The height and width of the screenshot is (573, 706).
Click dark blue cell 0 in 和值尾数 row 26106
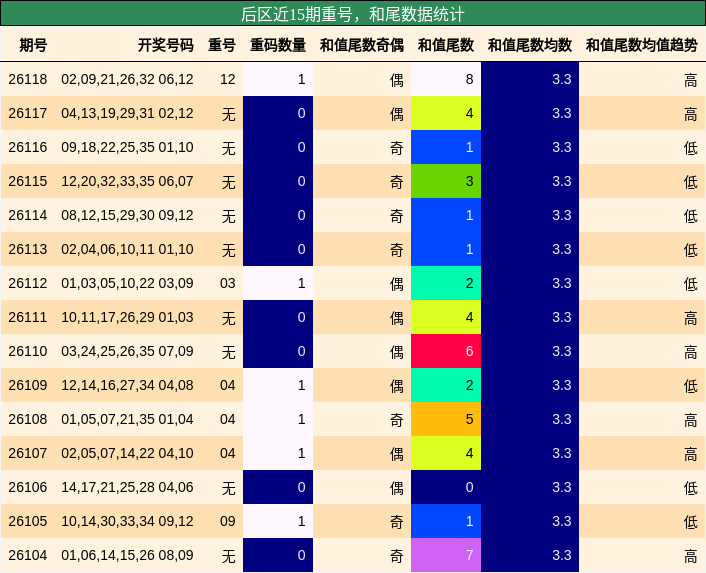(446, 487)
